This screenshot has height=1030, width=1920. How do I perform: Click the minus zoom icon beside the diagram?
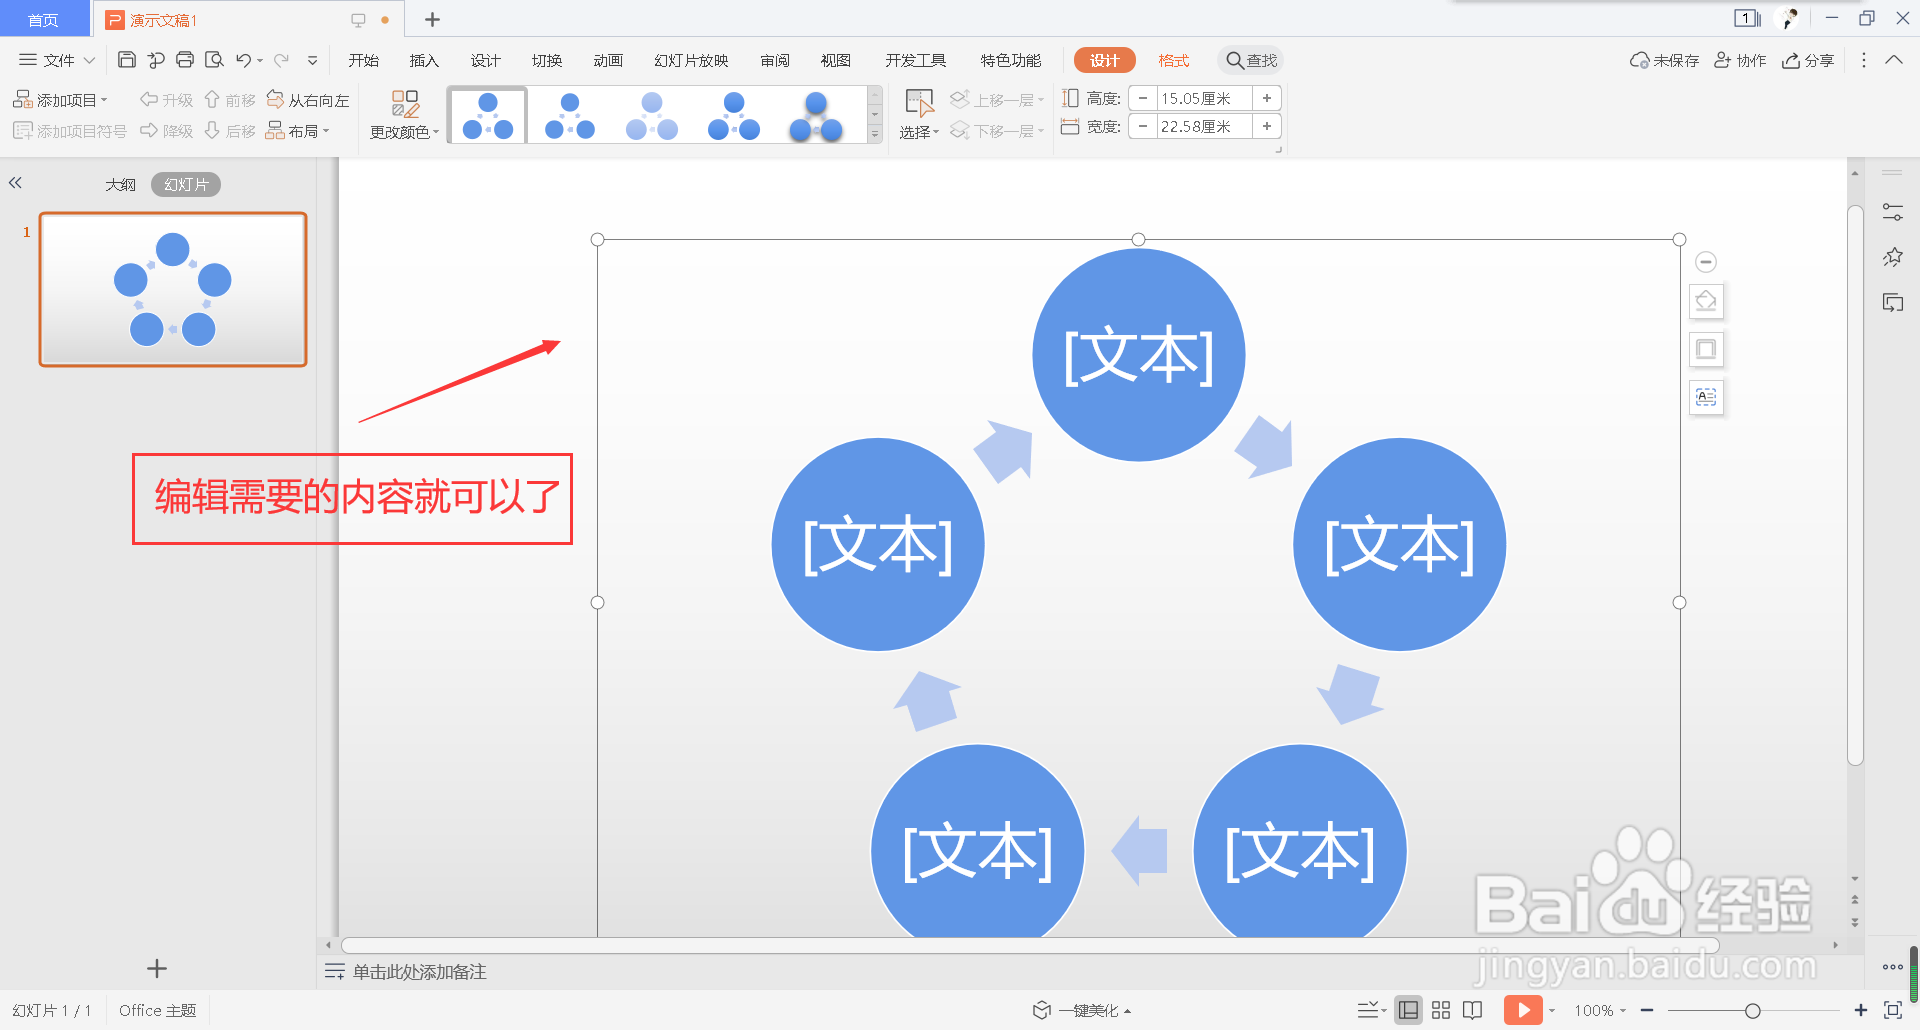1706,262
